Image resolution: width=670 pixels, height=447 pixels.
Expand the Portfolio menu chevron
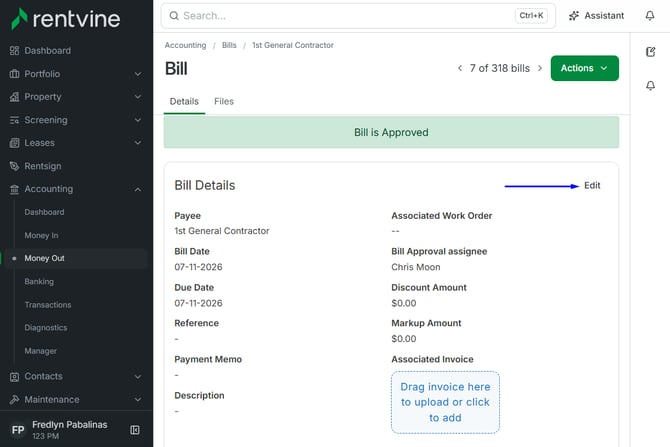(138, 74)
